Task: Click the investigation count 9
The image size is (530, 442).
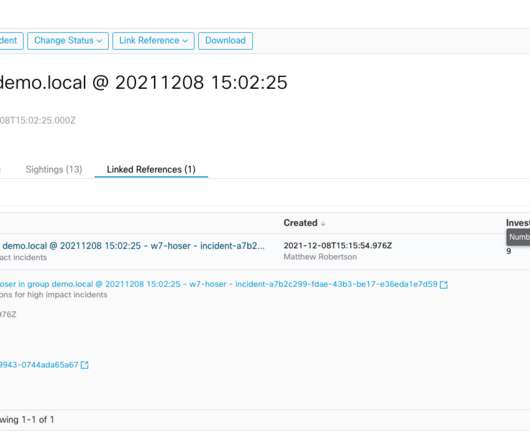Action: tap(509, 251)
